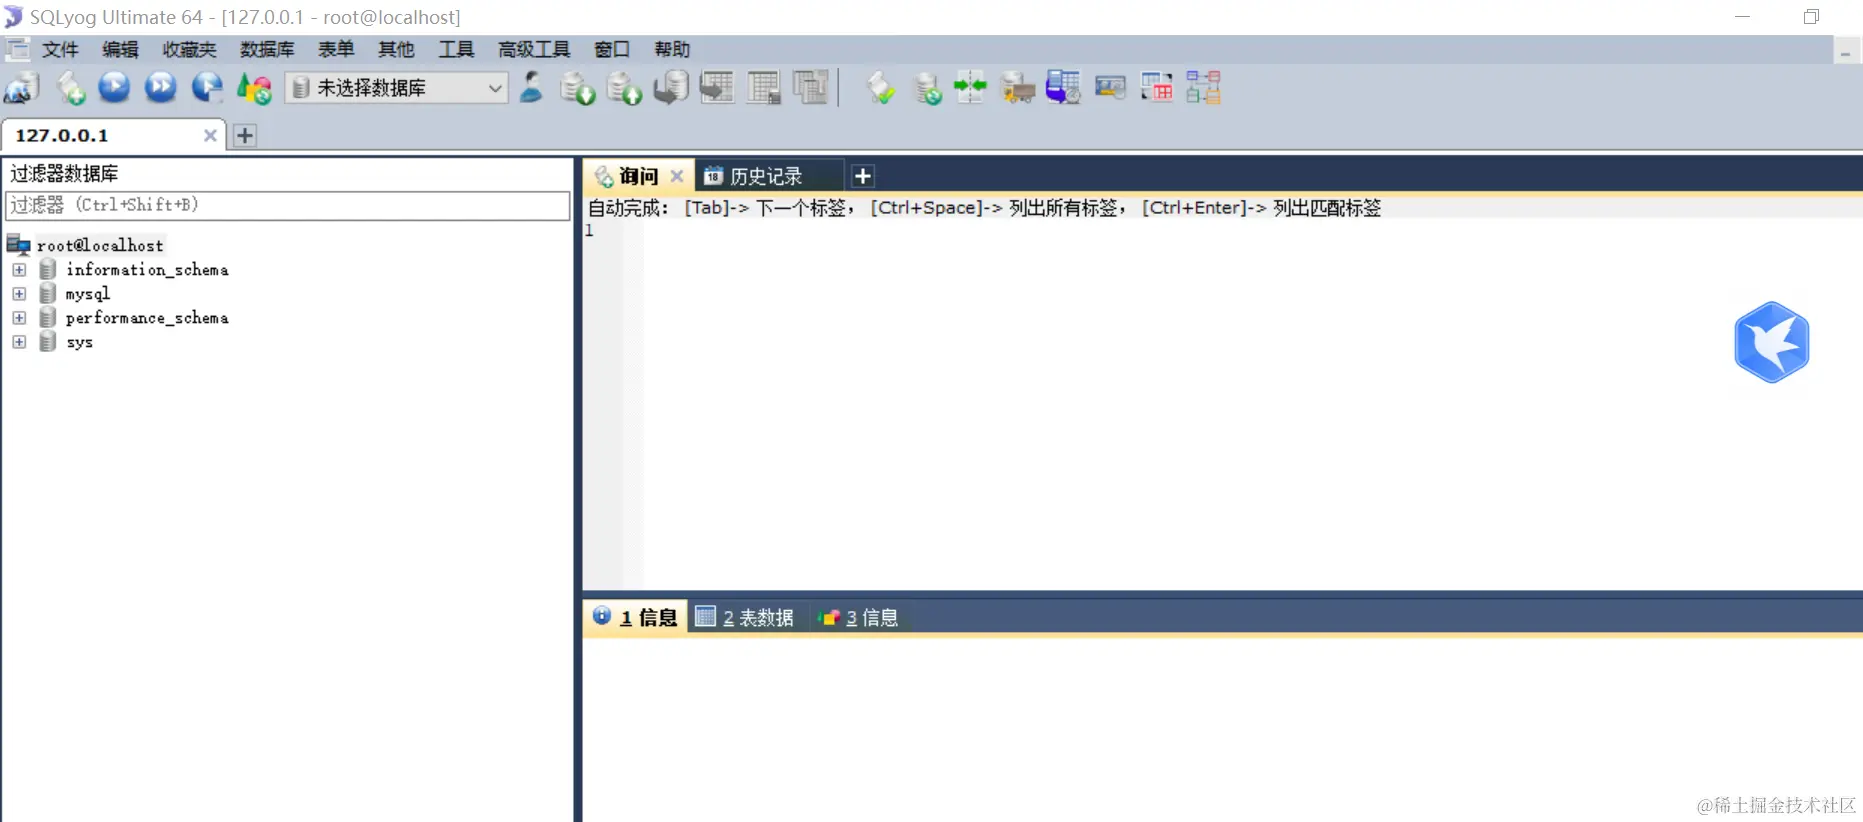
Task: Click the restore from SQL dump icon
Action: [671, 88]
